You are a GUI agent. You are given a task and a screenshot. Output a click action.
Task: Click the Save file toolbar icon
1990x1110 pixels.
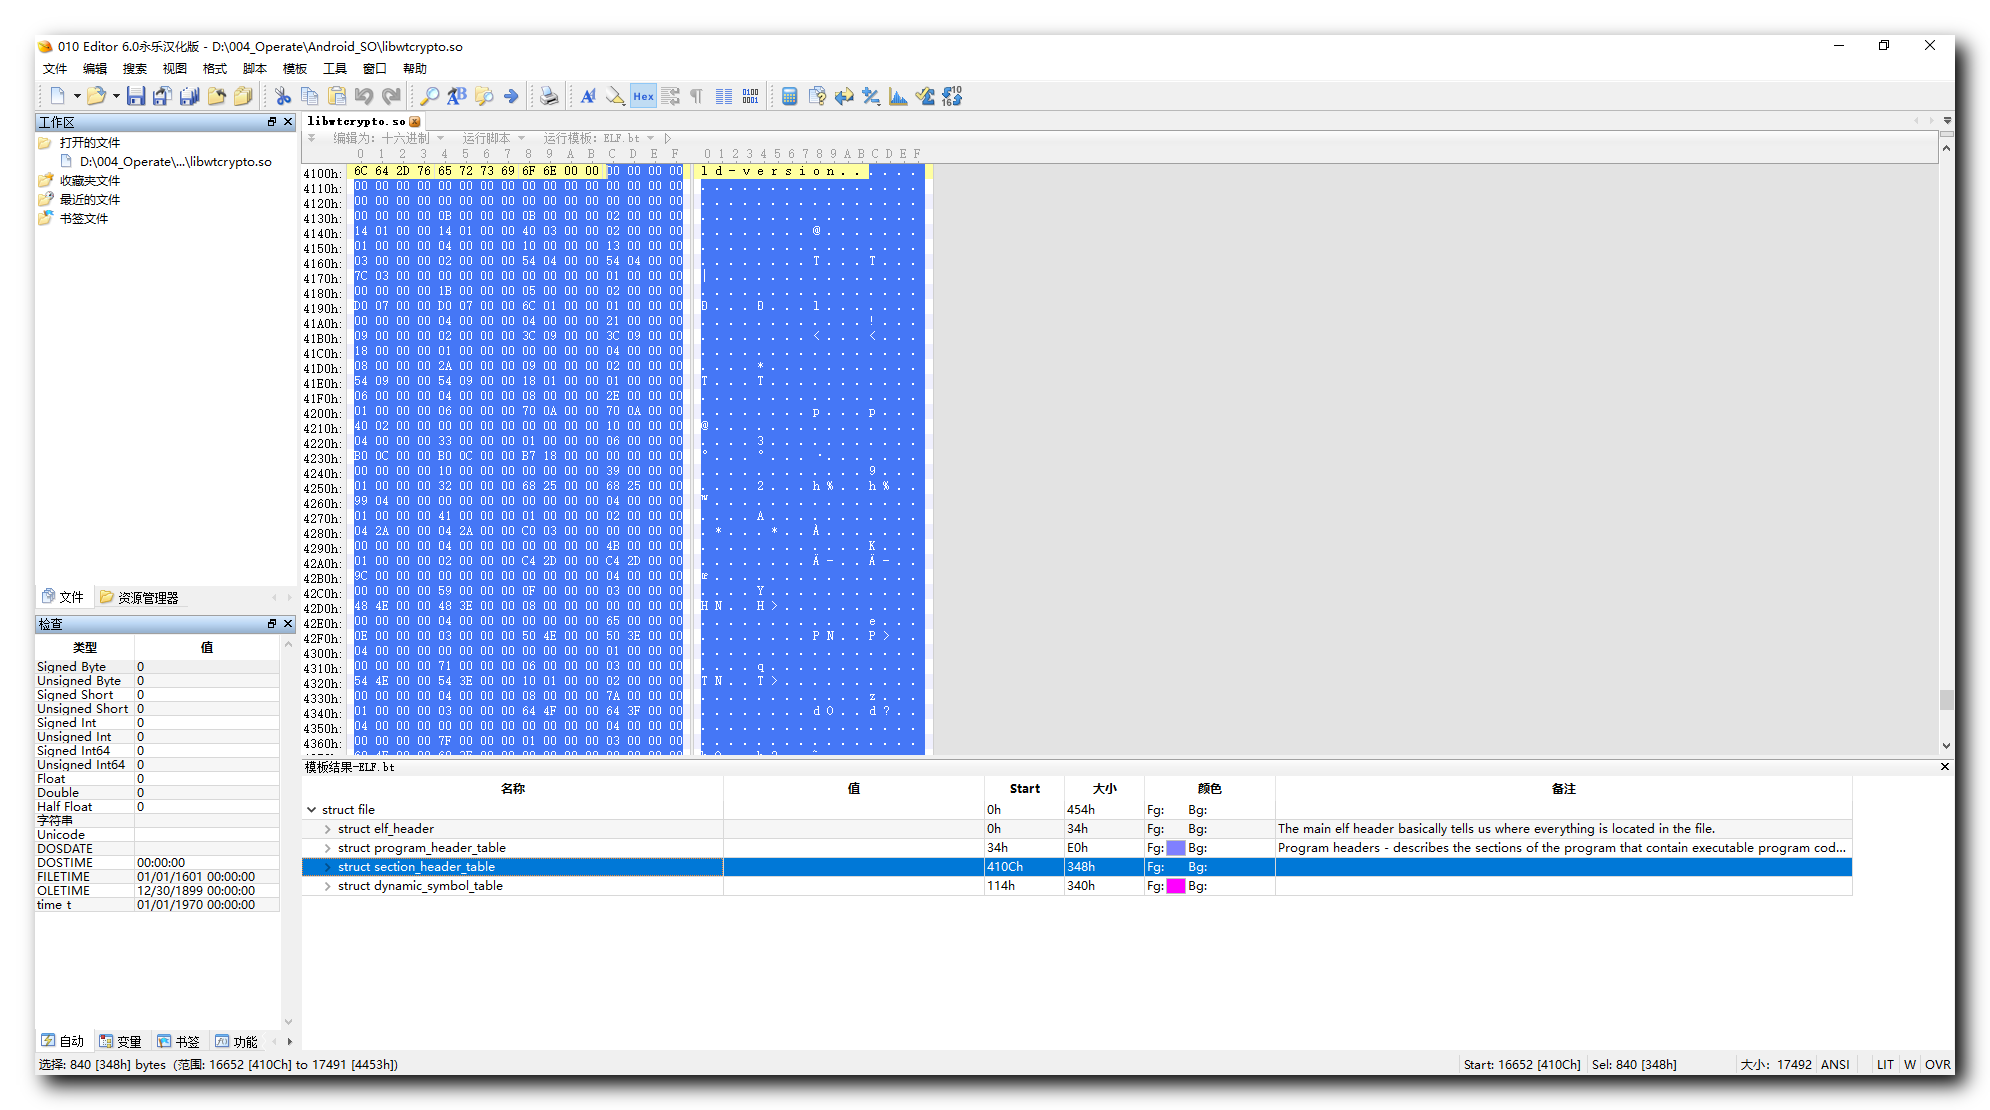click(x=136, y=96)
